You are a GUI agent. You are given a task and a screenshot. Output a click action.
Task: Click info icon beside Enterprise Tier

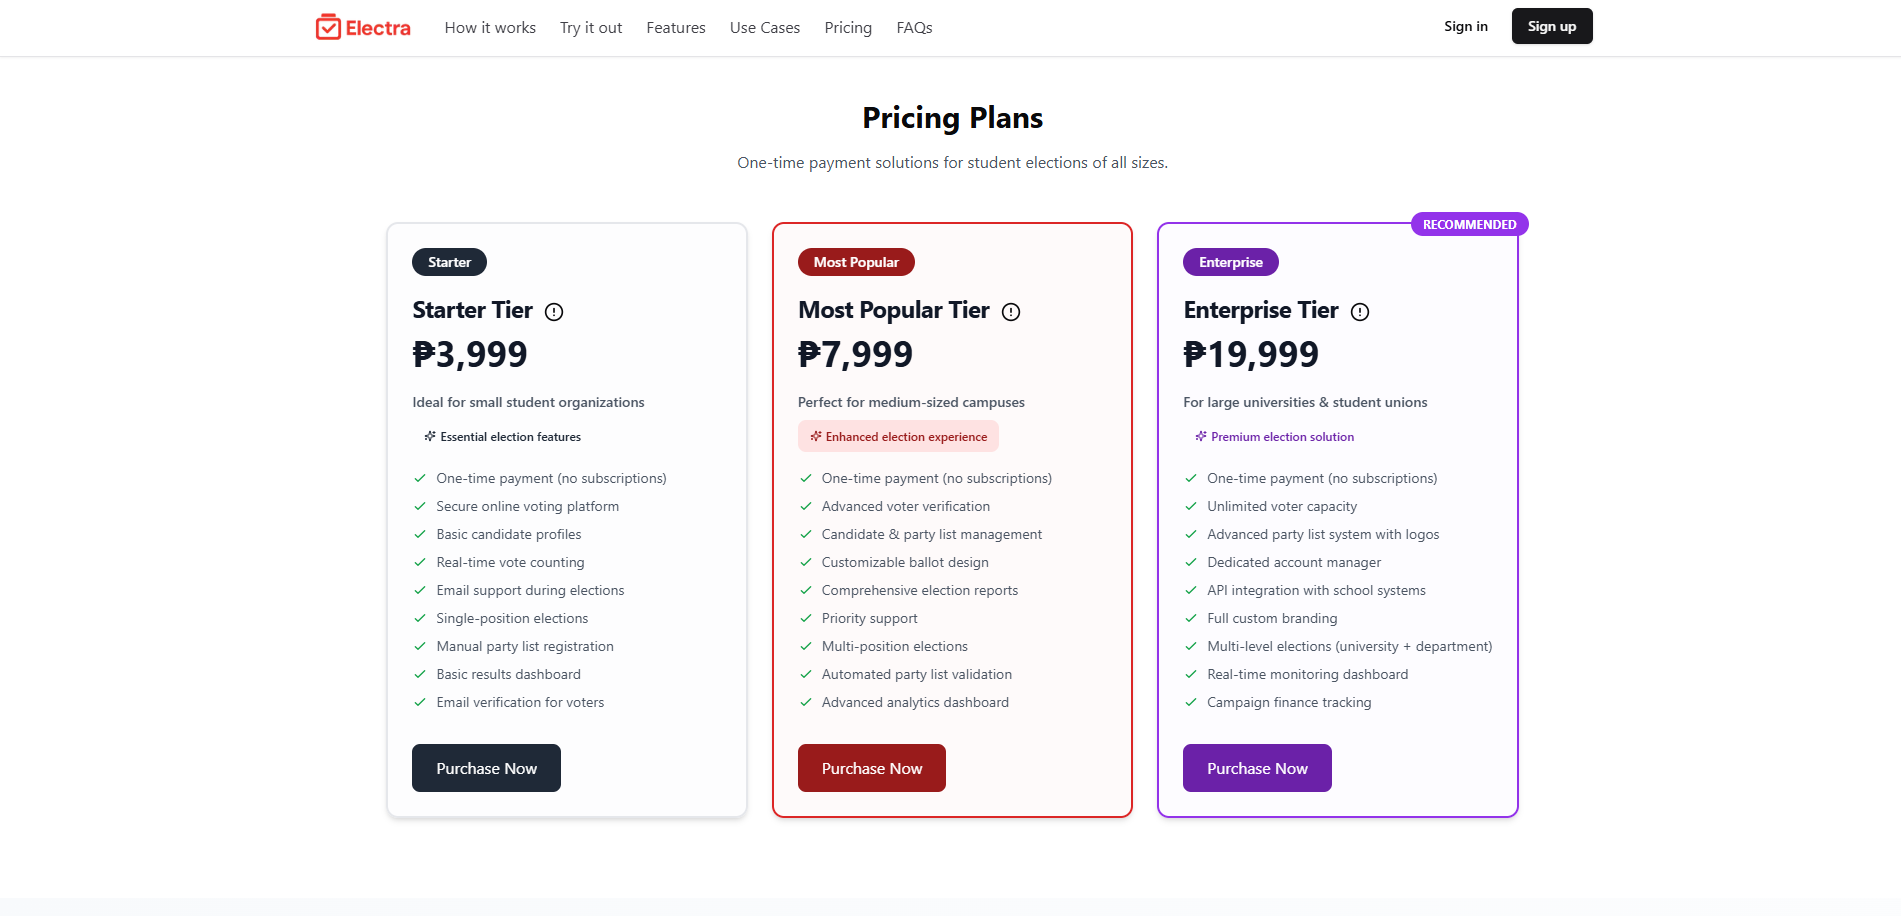pyautogui.click(x=1360, y=312)
